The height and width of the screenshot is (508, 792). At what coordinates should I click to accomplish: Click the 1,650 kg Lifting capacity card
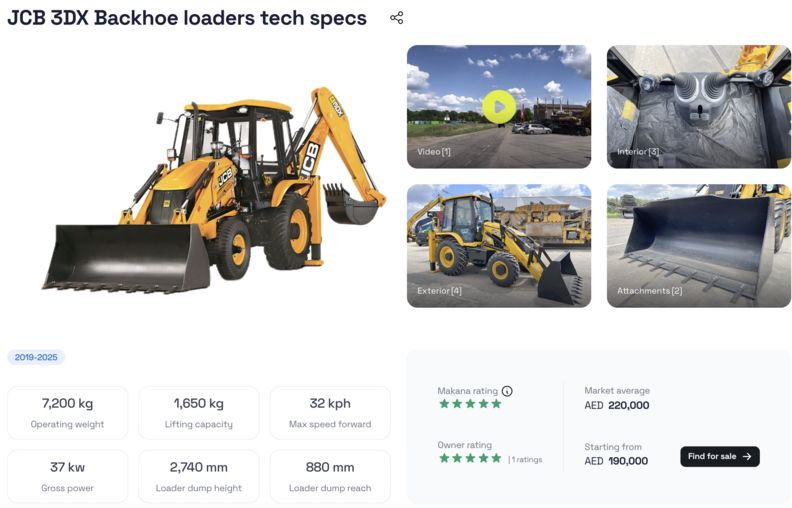pos(199,413)
